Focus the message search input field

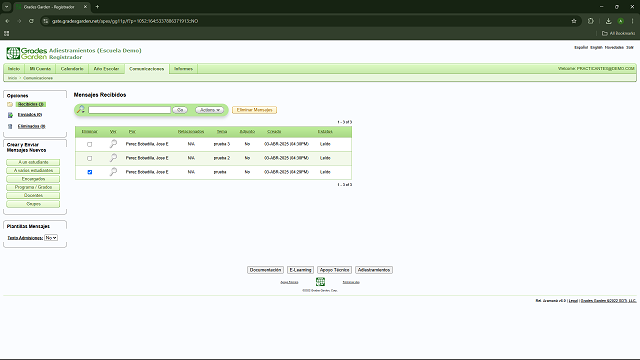click(129, 110)
